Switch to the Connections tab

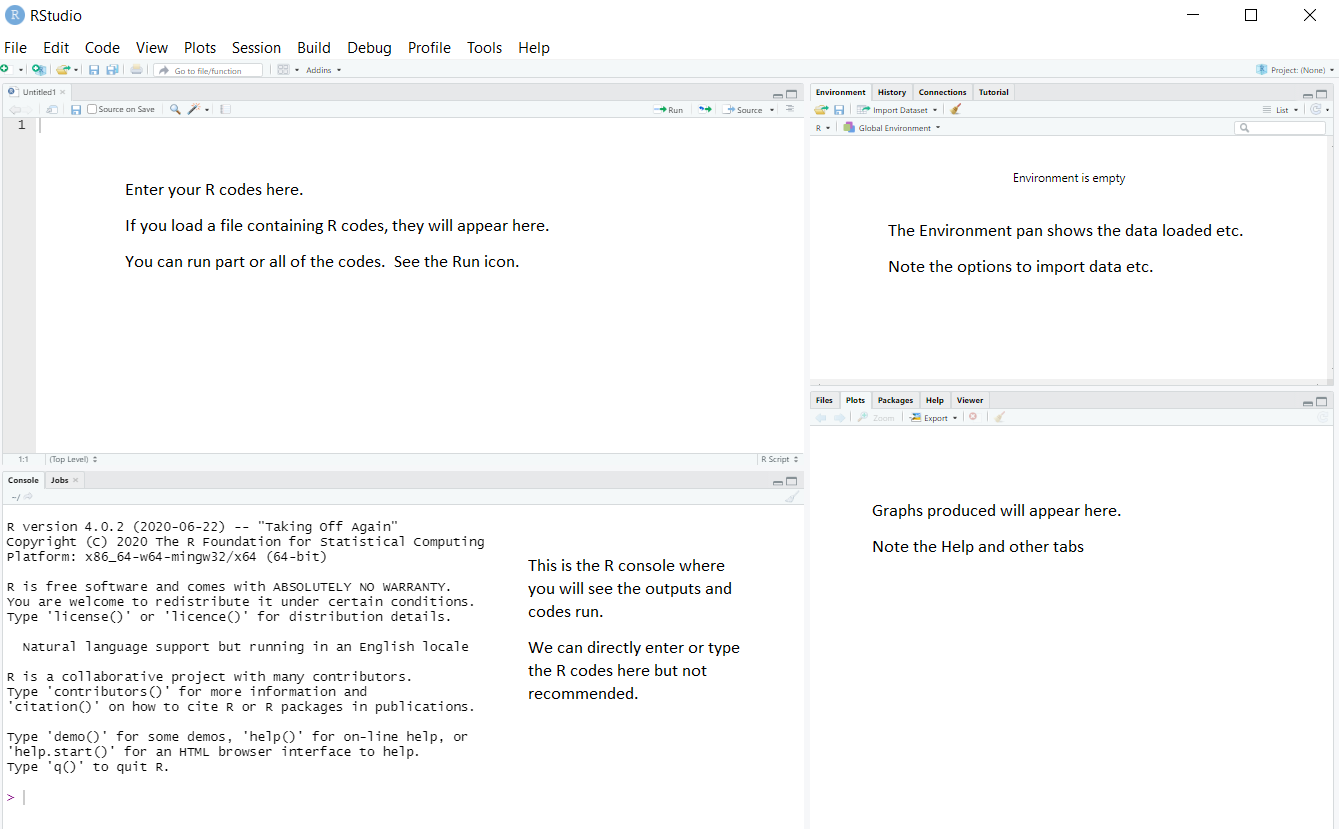click(943, 92)
